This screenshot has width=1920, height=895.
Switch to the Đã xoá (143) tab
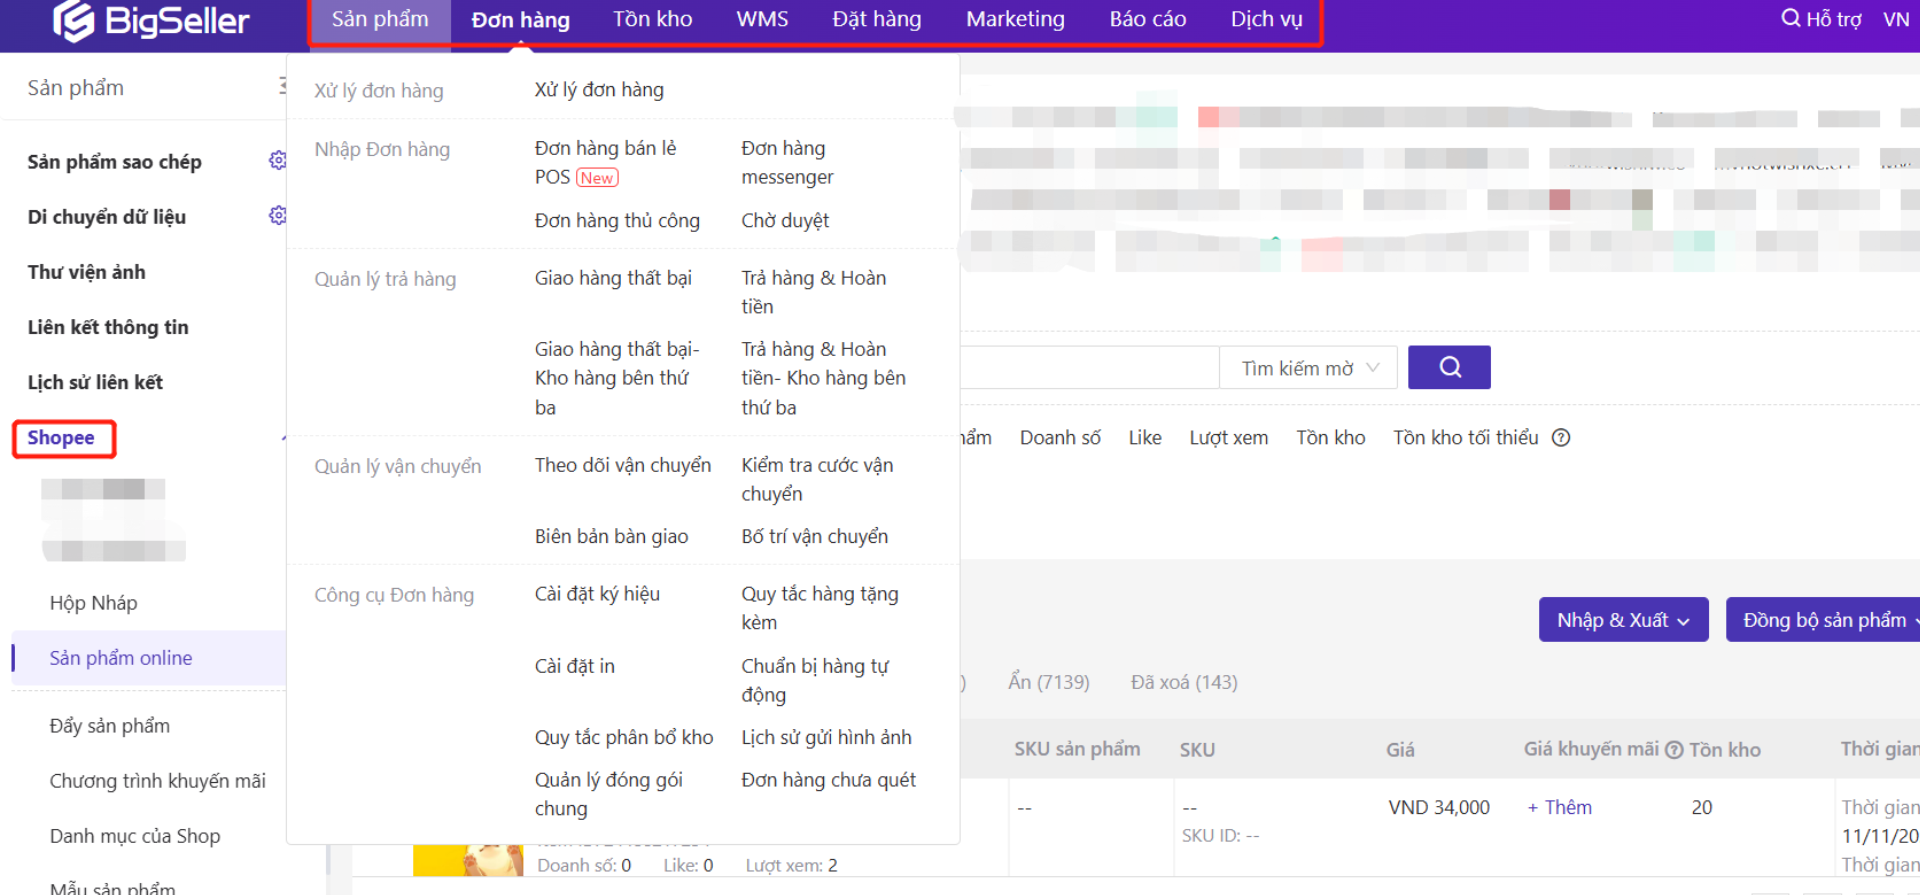click(1184, 682)
